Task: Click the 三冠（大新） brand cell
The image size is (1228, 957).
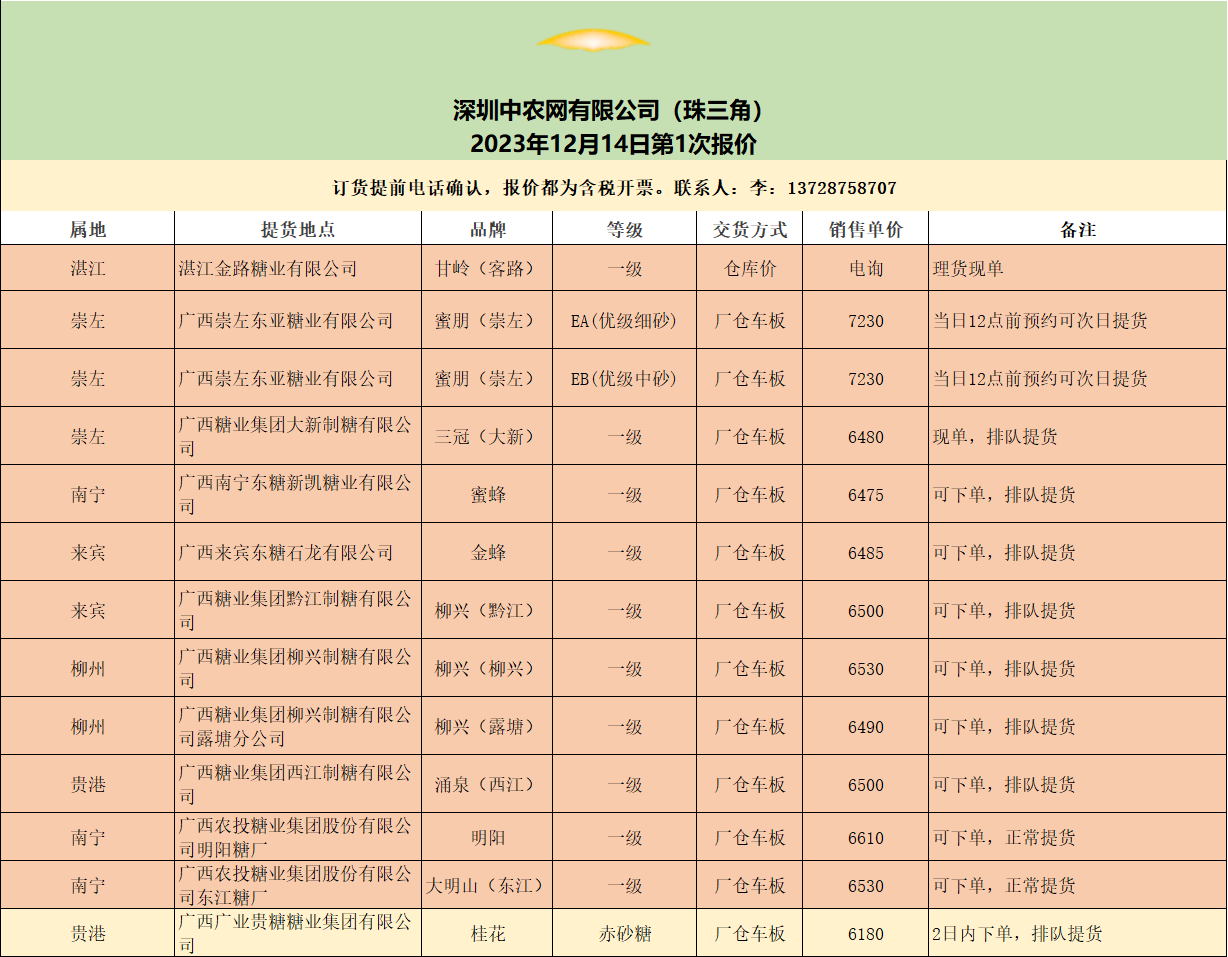Action: pyautogui.click(x=487, y=437)
